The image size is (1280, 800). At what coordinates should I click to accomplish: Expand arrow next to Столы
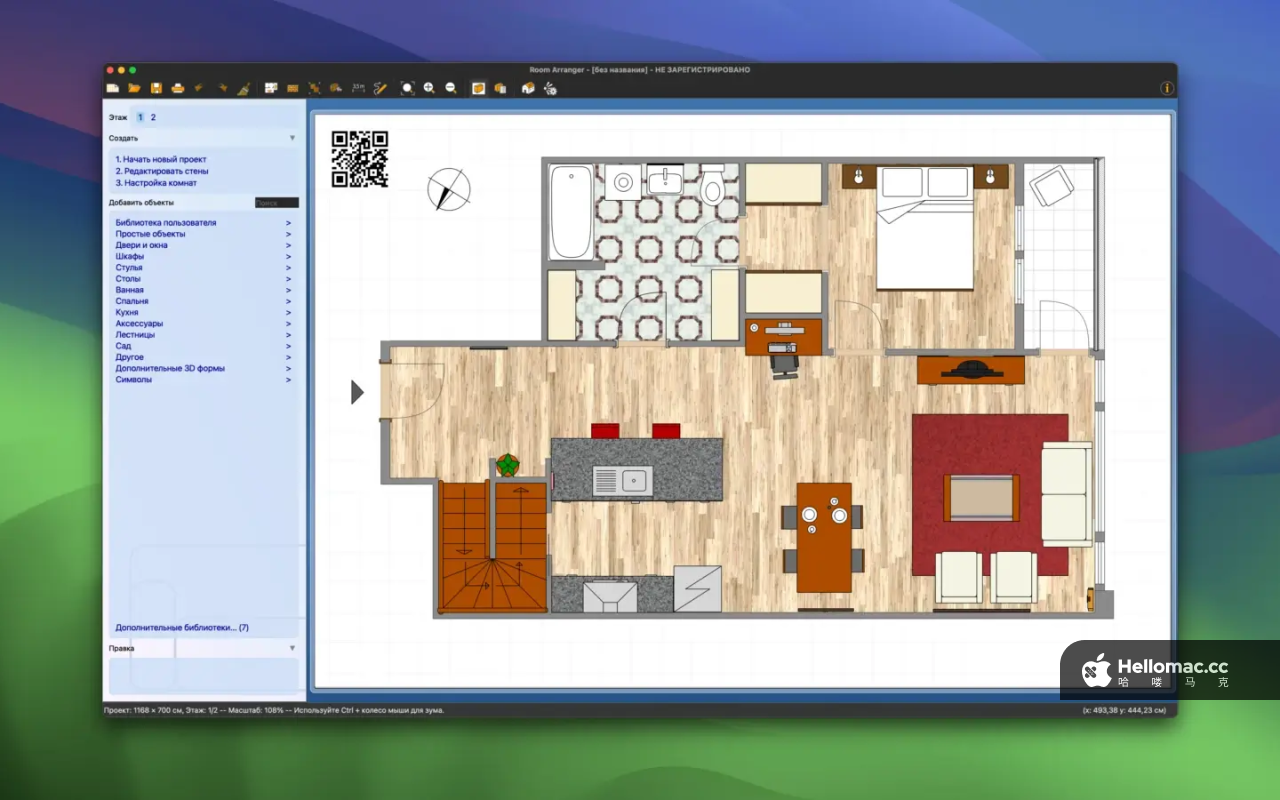point(288,279)
